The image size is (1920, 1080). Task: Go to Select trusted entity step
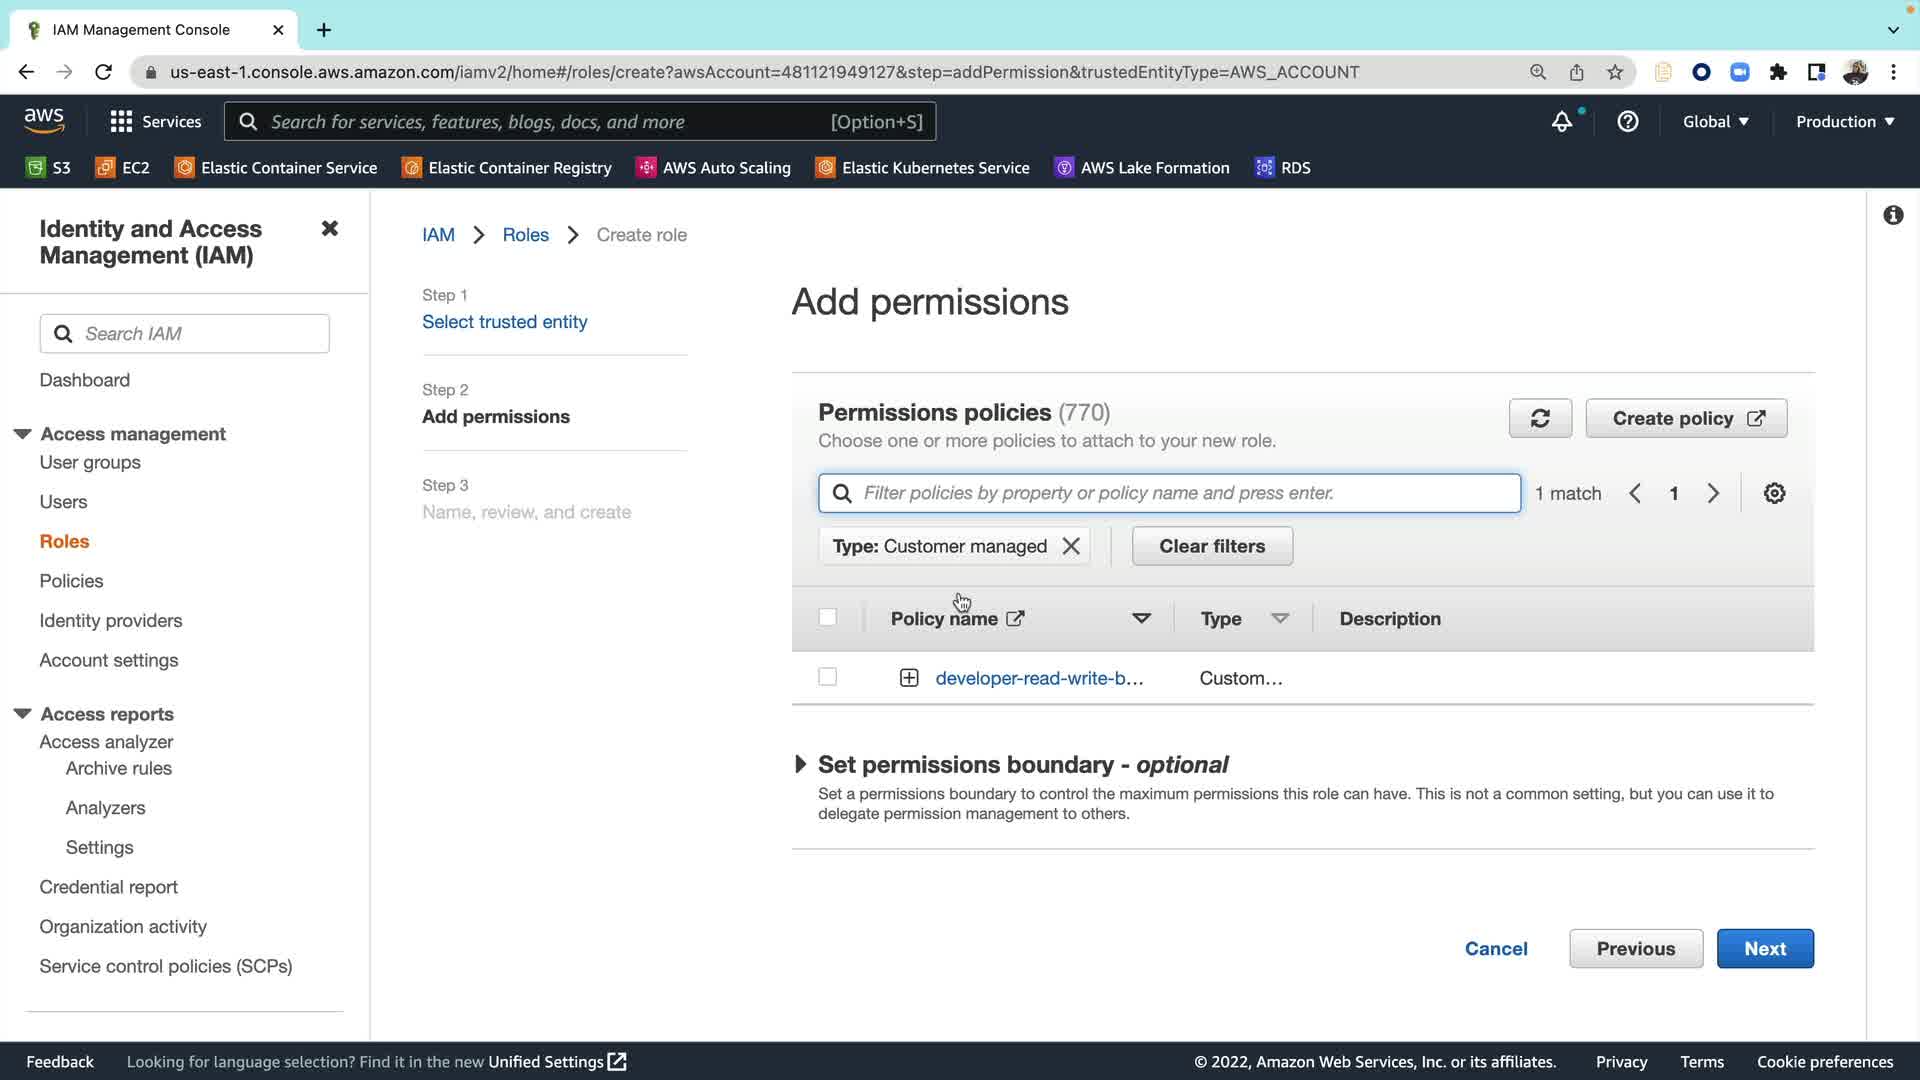(504, 322)
